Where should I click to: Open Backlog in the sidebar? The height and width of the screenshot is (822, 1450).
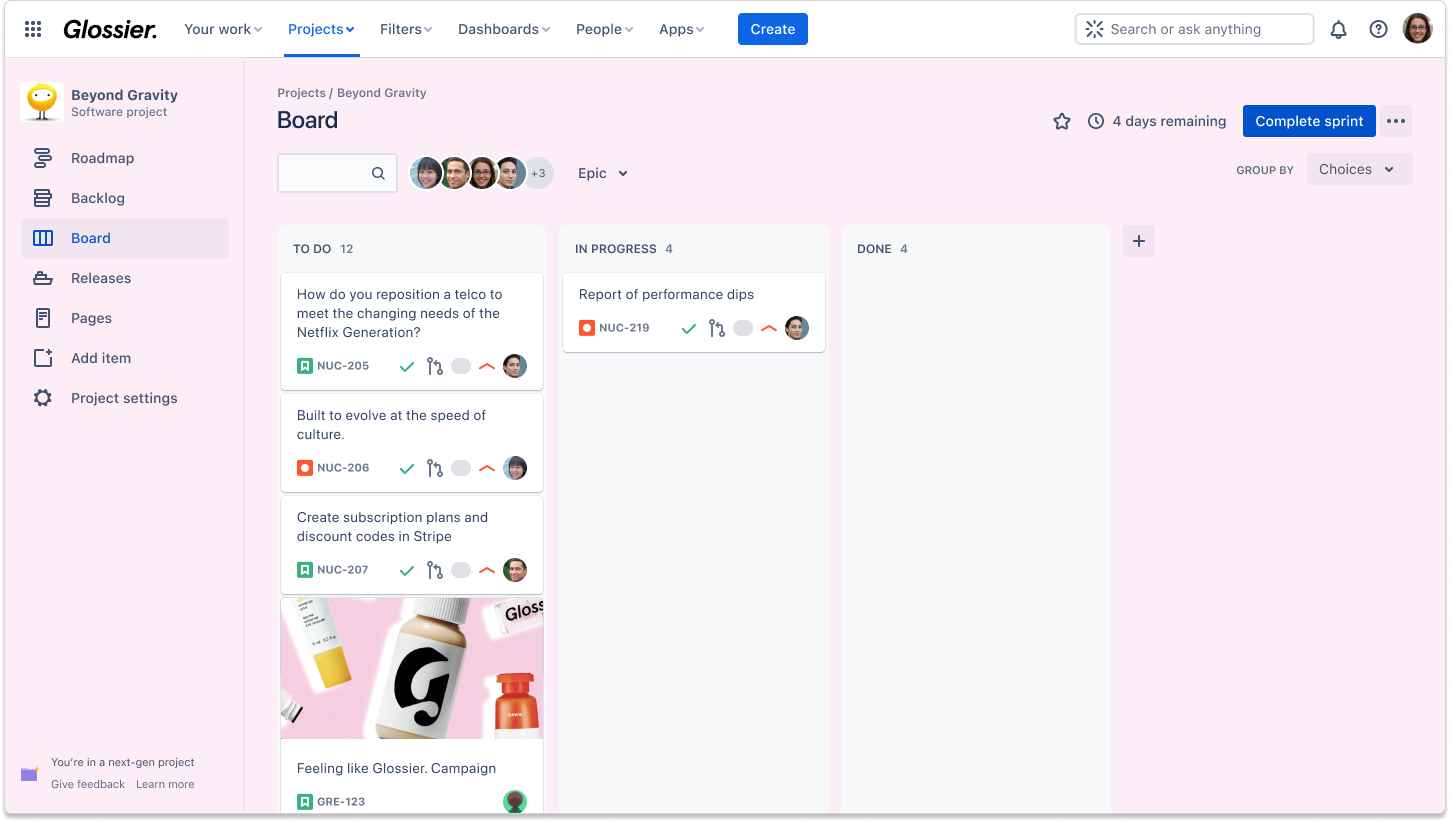click(x=125, y=198)
